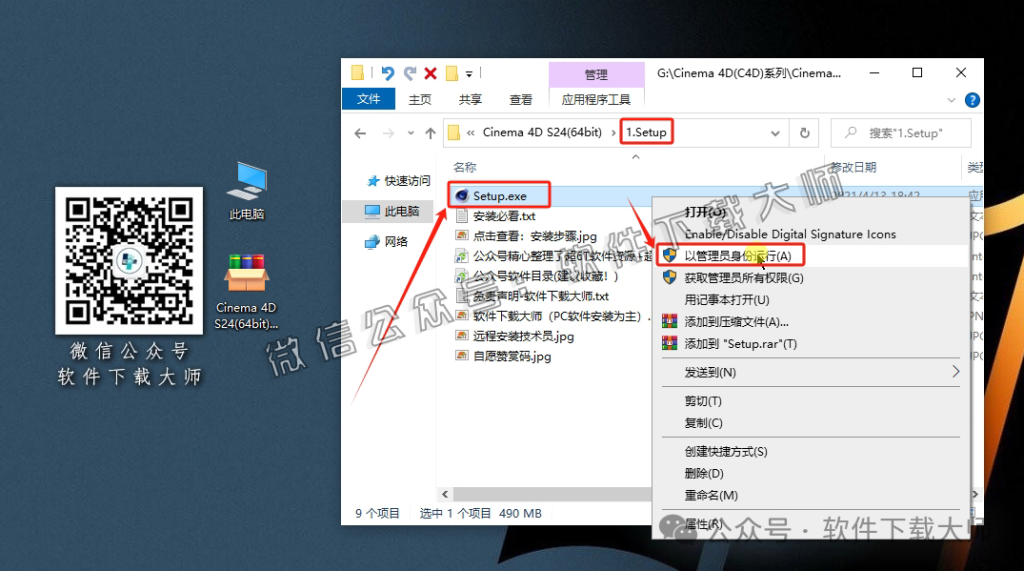
Task: Open the 应用程序工具 ribbon tab
Action: point(596,99)
